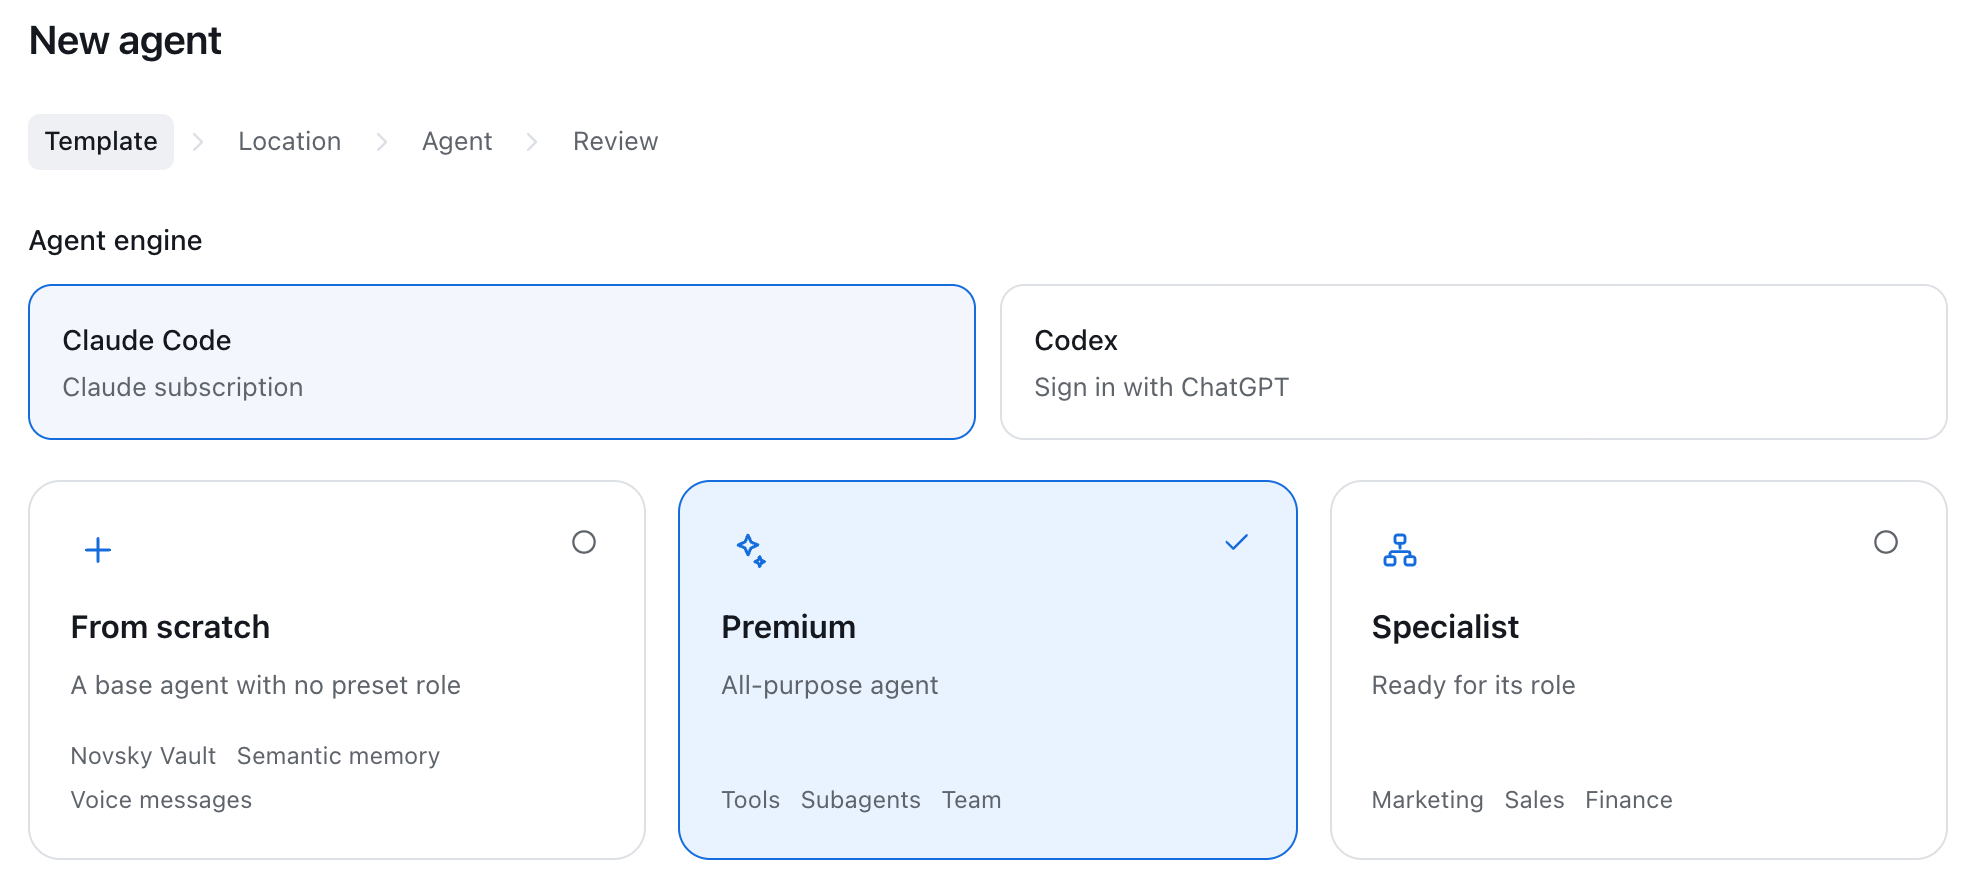The image size is (1980, 880).
Task: Click the New agent page title
Action: [126, 41]
